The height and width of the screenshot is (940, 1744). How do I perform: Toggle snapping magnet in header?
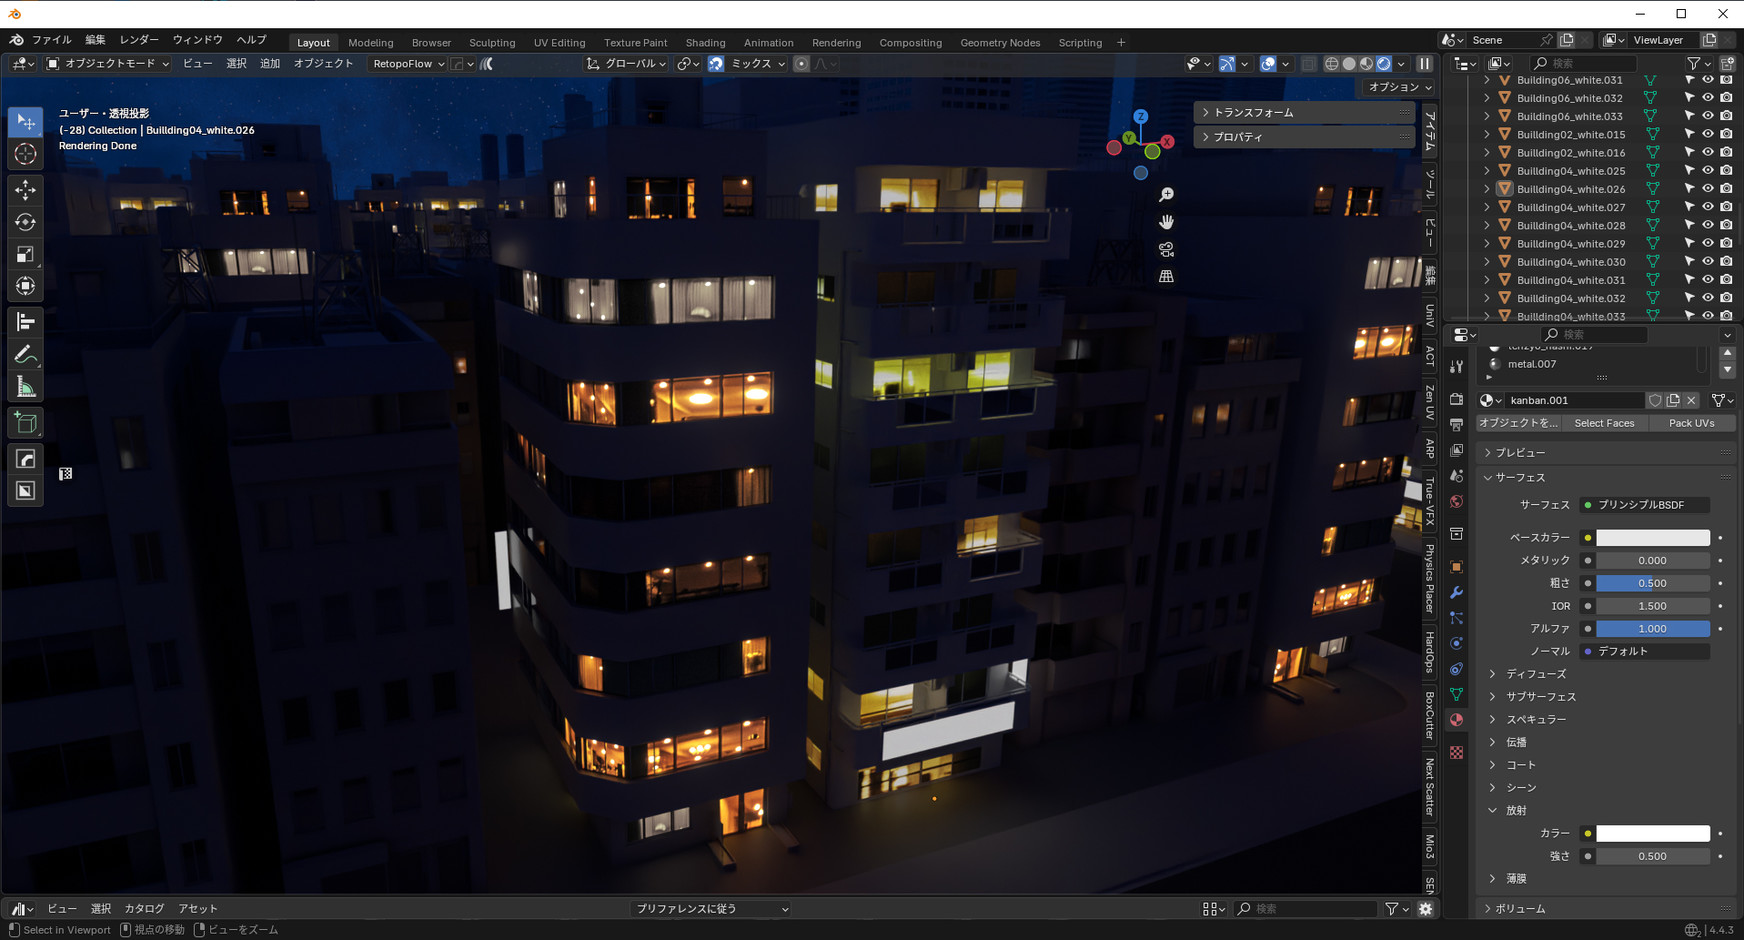pyautogui.click(x=716, y=63)
